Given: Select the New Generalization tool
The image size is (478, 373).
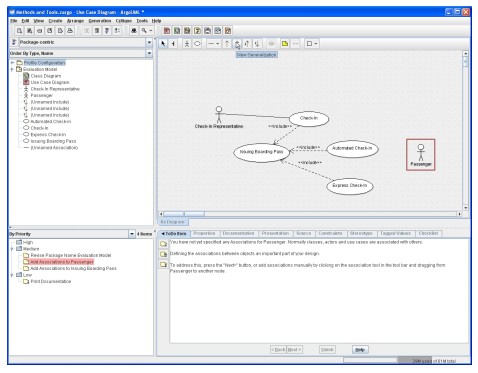Looking at the screenshot, I should (x=237, y=44).
